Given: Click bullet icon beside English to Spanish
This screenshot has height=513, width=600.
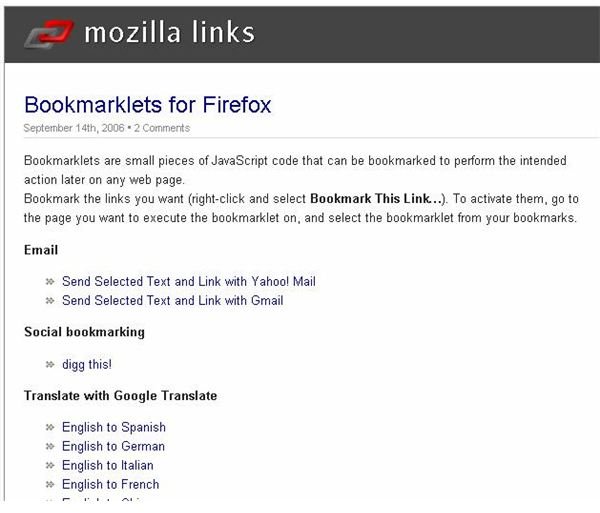Looking at the screenshot, I should click(50, 427).
